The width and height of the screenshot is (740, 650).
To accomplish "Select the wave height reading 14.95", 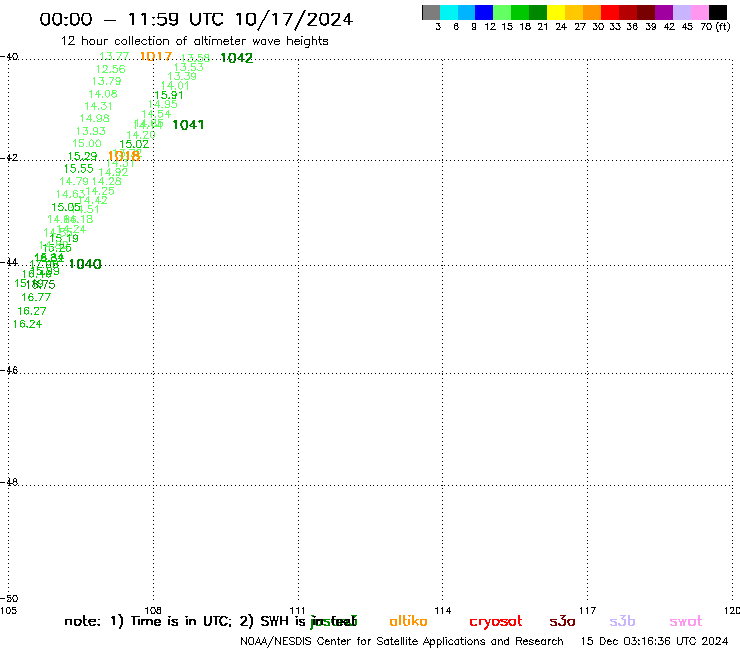I will tap(163, 104).
